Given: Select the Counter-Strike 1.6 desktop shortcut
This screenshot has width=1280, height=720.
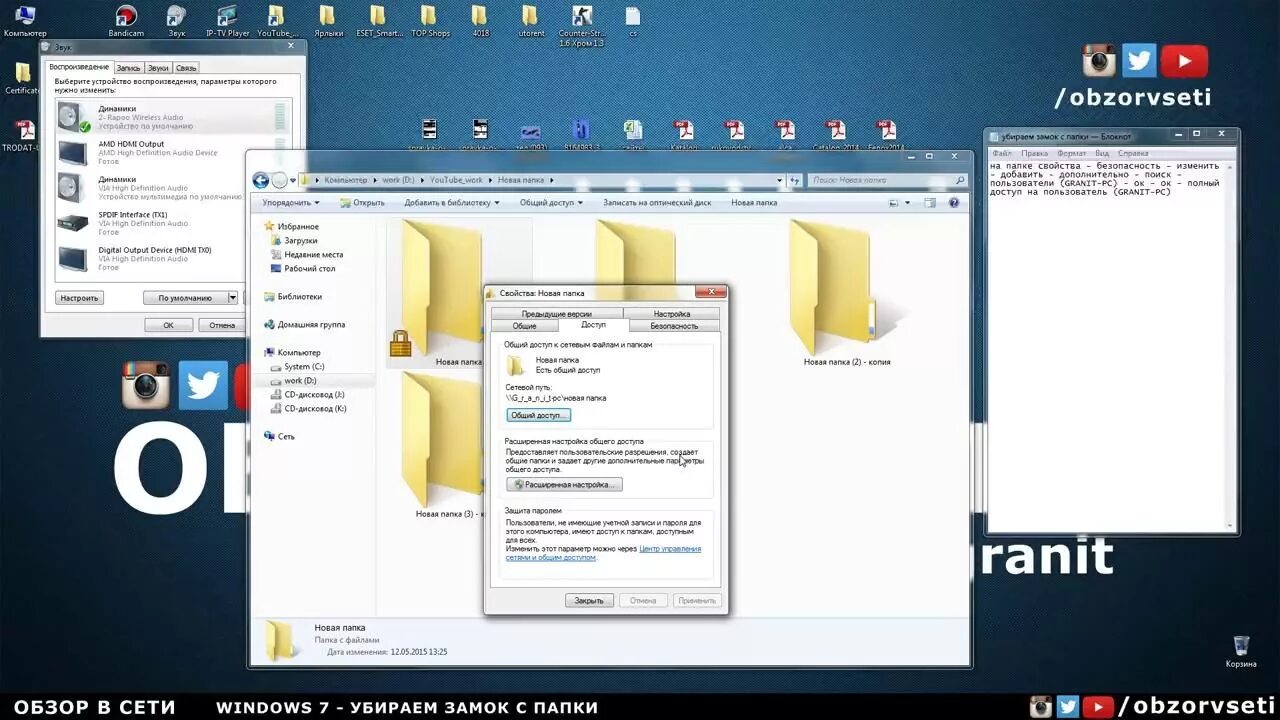Looking at the screenshot, I should coord(582,25).
